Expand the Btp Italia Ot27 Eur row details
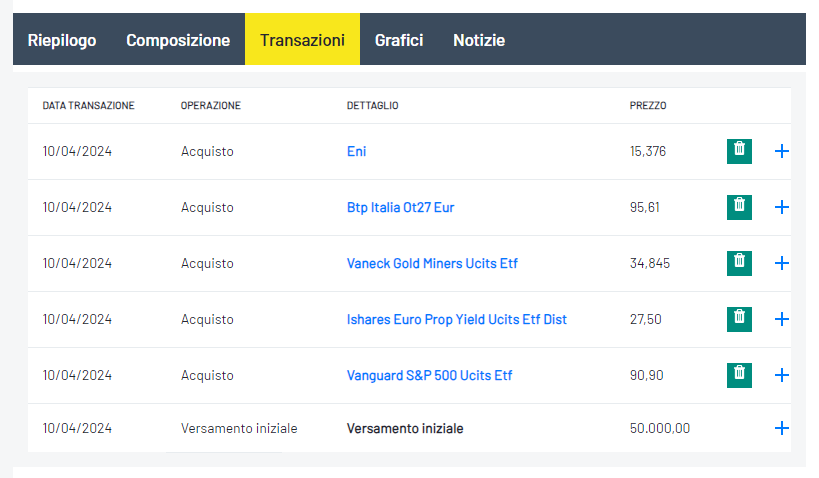The height and width of the screenshot is (478, 819). click(x=781, y=207)
